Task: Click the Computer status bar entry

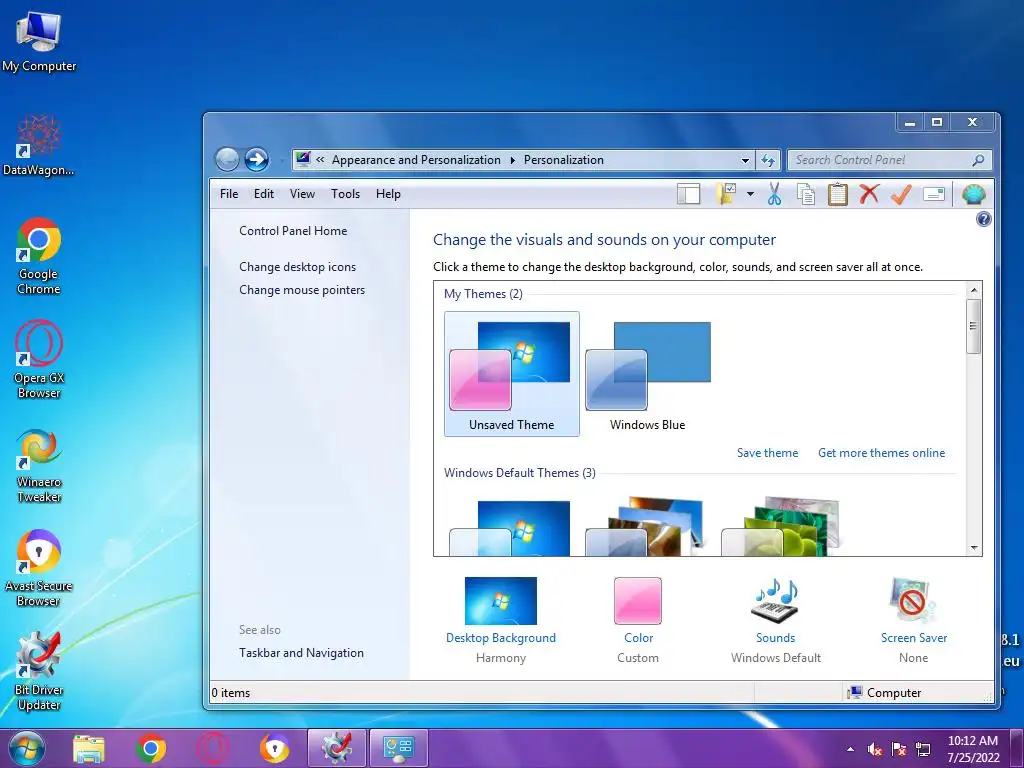Action: coord(884,693)
